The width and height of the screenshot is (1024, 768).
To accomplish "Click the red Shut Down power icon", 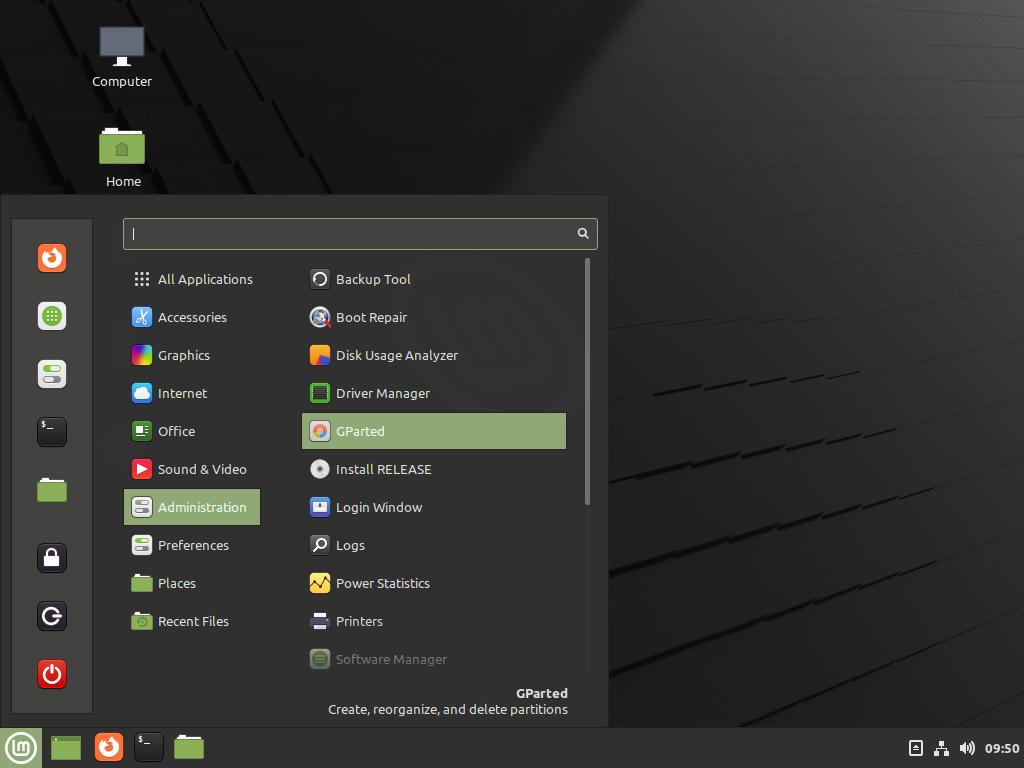I will point(52,674).
